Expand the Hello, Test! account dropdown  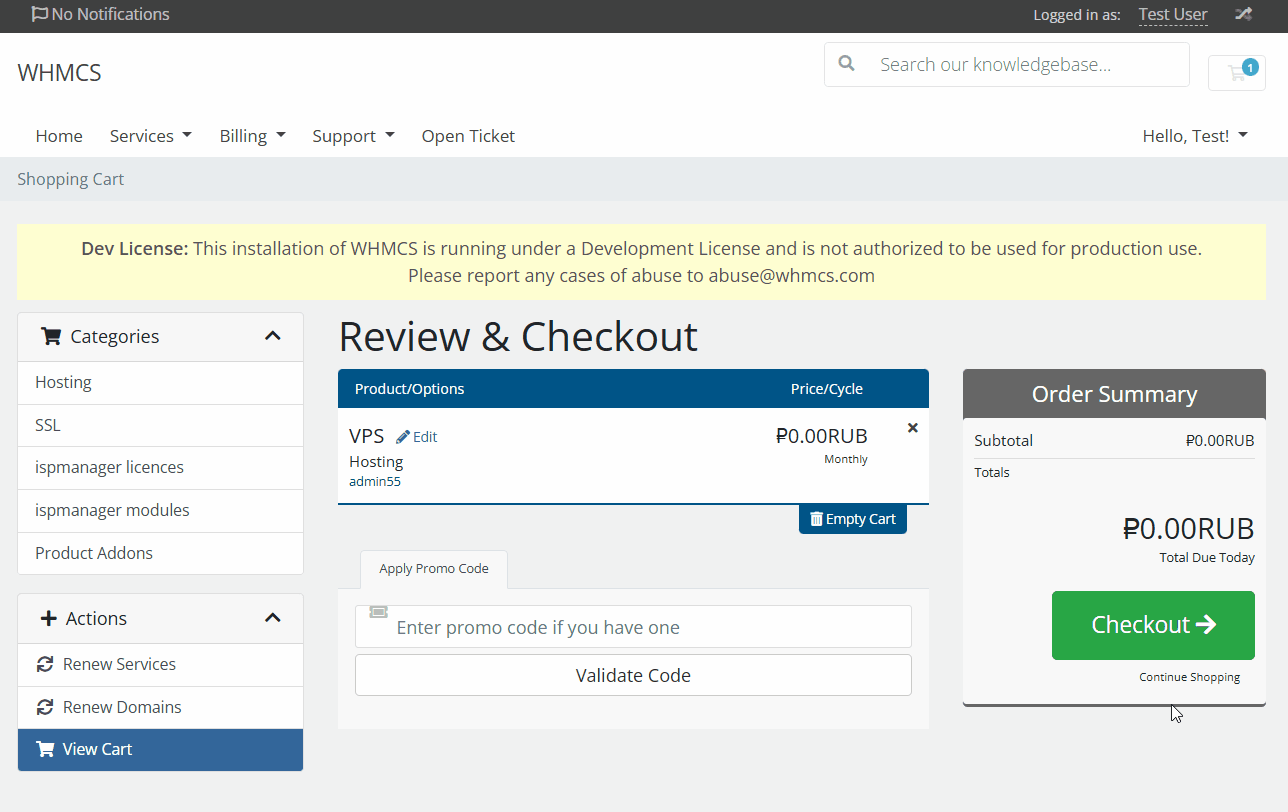click(x=1194, y=136)
